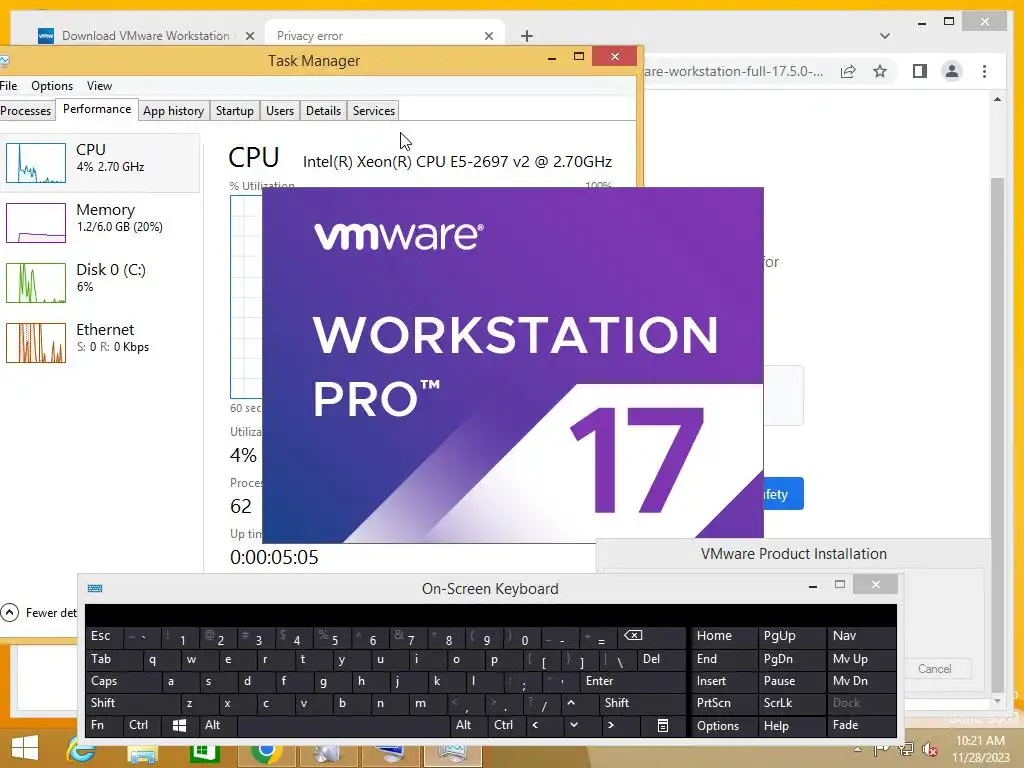Collapse Task Manager with Fewer details

point(39,613)
